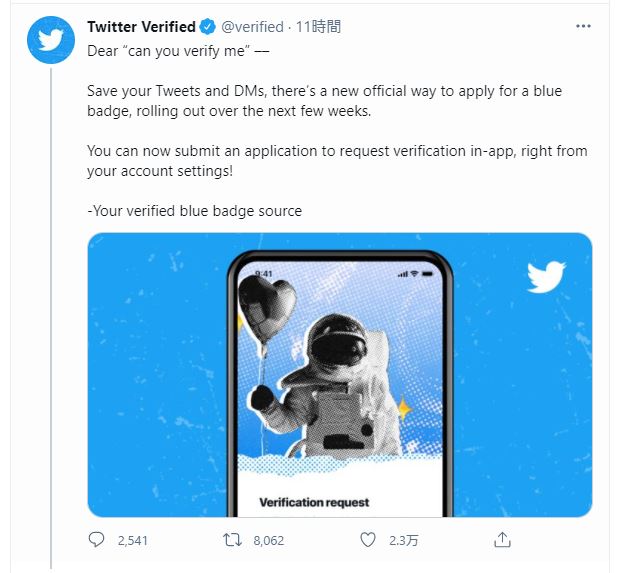The image size is (637, 573).
Task: Click Verification request text in image
Action: (x=314, y=502)
